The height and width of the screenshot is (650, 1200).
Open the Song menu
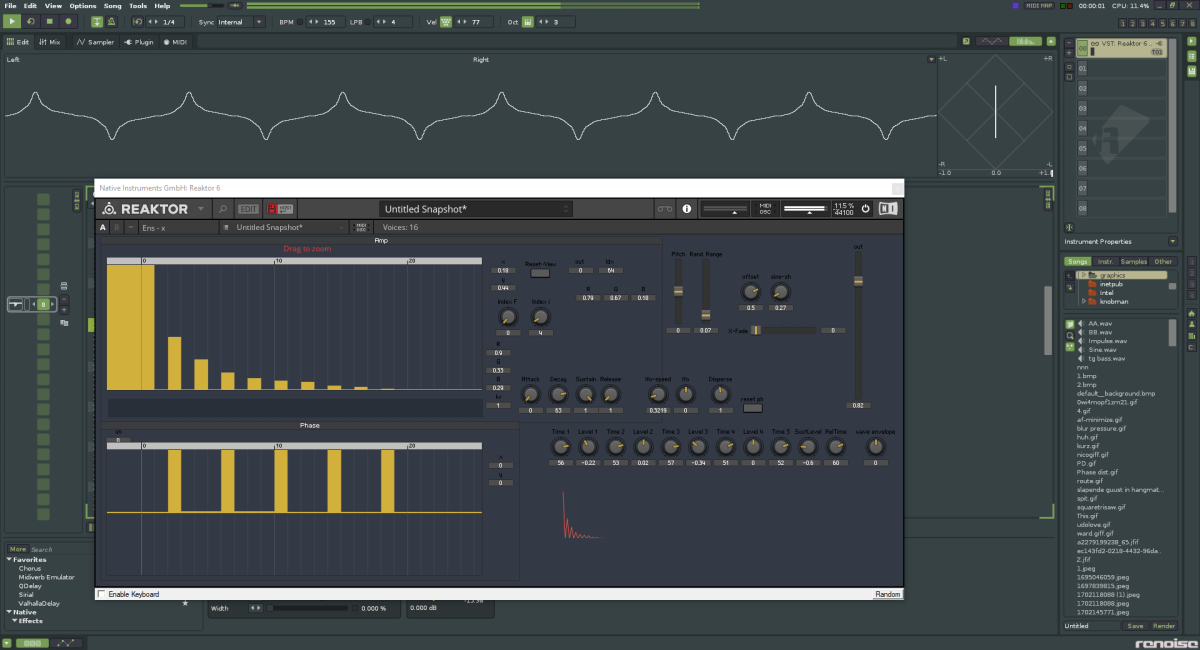coord(113,6)
